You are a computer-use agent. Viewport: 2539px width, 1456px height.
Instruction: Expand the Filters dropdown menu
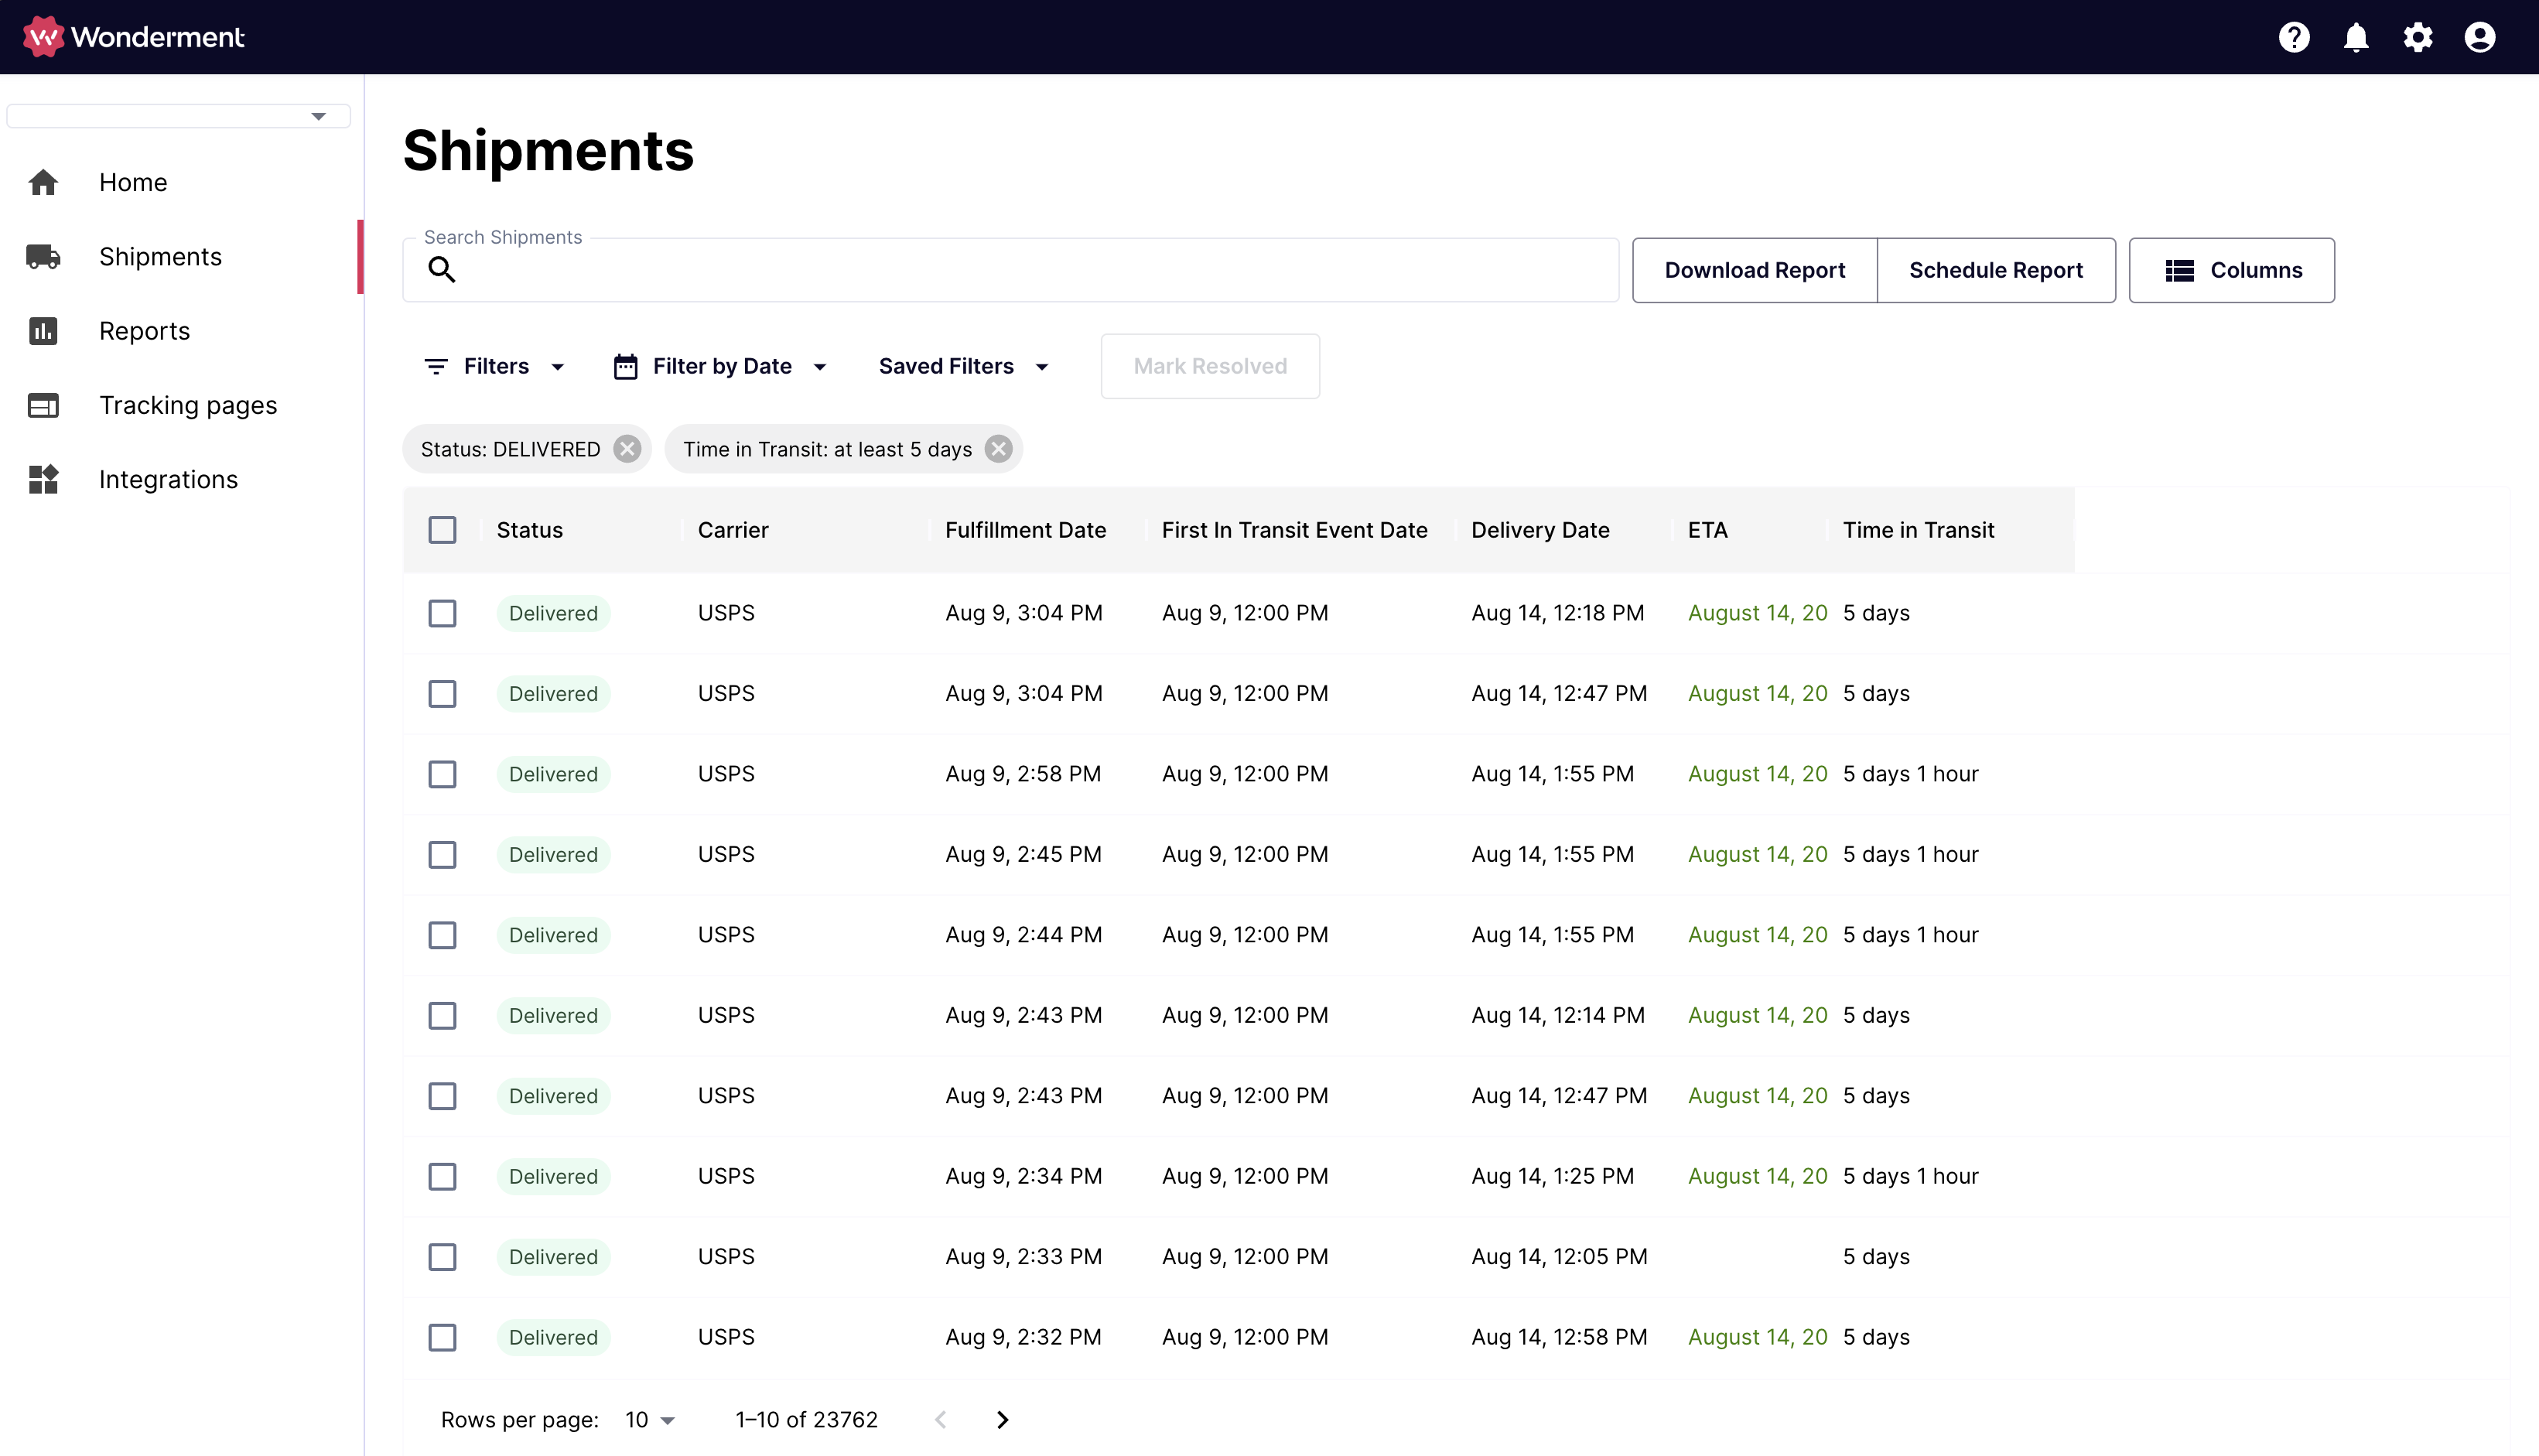coord(494,366)
